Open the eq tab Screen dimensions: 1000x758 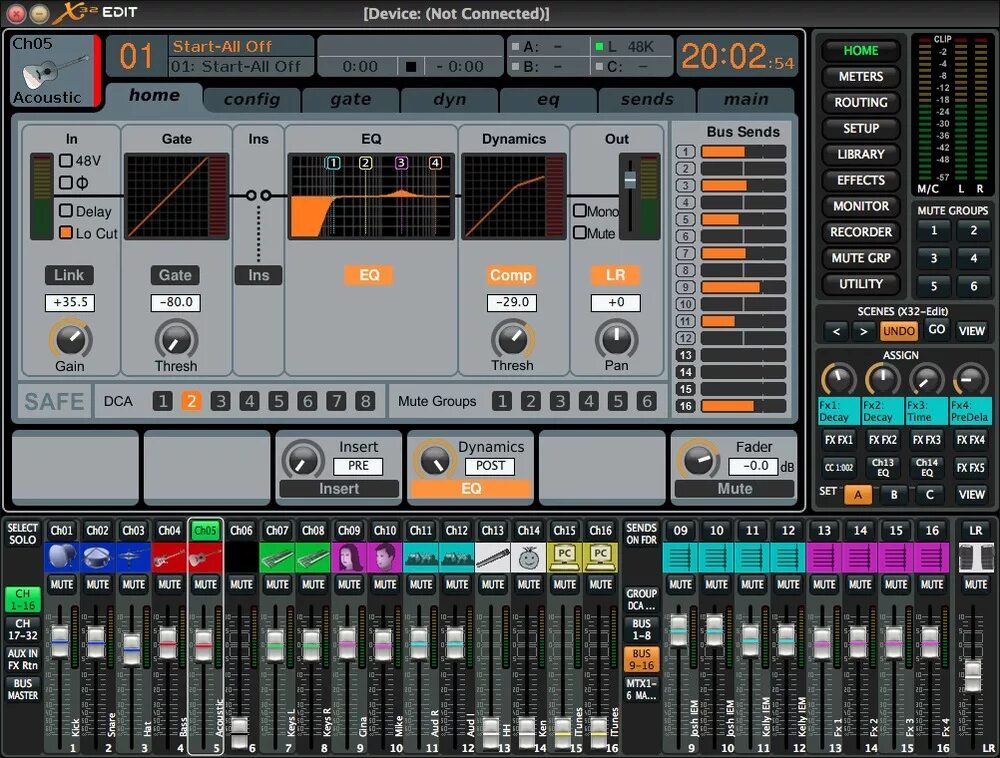pos(548,99)
